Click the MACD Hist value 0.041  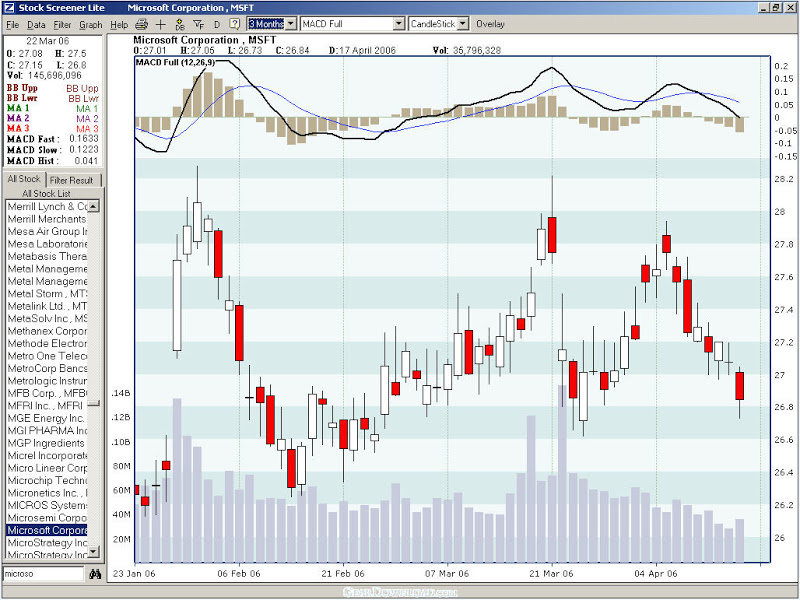(86, 161)
